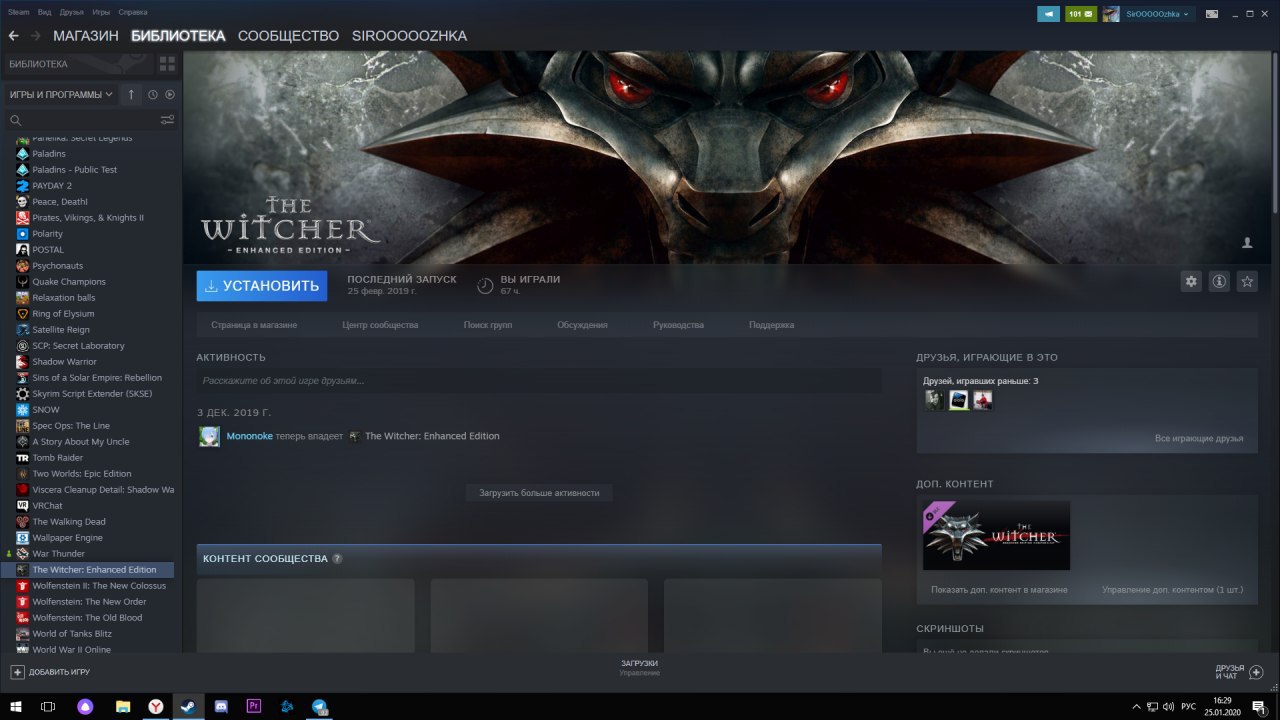The image size is (1280, 720).
Task: Open the announcements megaphone icon
Action: click(x=1048, y=14)
